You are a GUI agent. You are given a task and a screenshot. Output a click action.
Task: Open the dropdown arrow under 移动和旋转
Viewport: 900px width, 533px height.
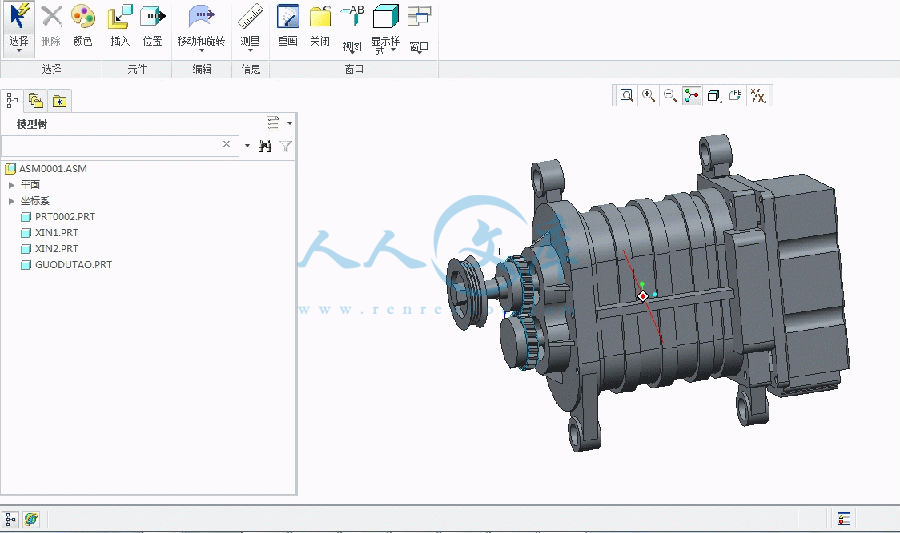[x=201, y=51]
